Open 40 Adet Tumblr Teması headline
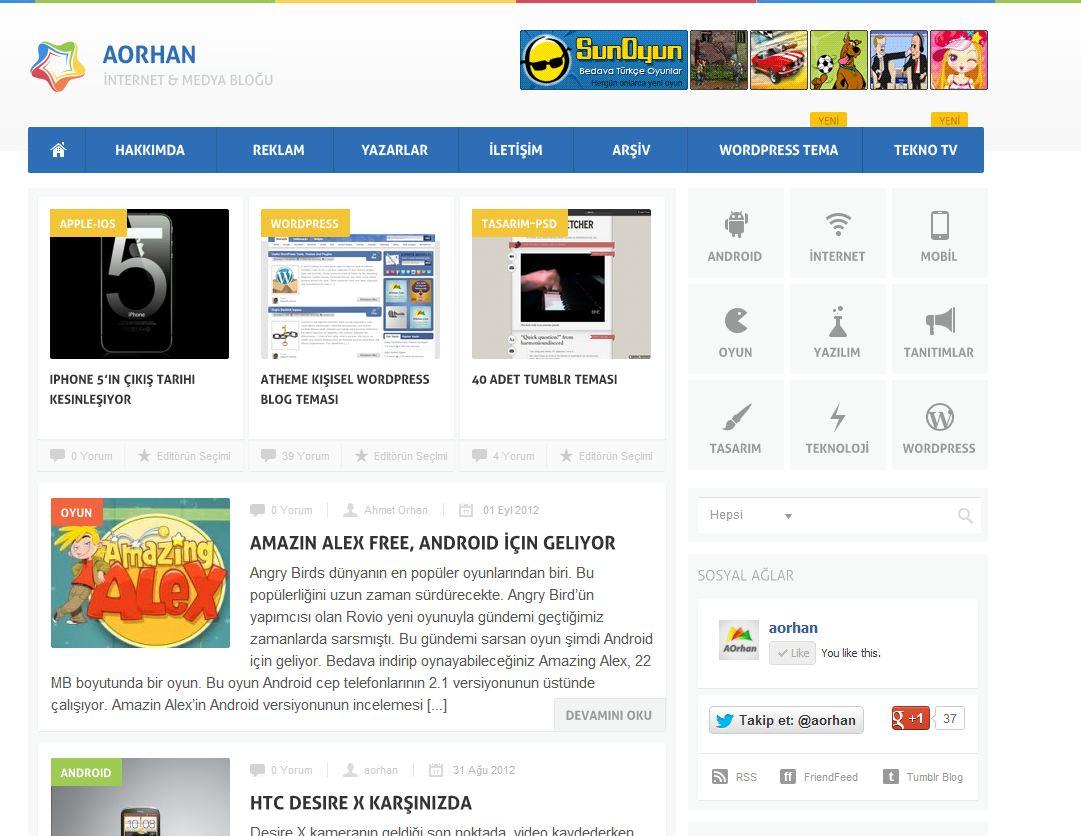This screenshot has width=1081, height=836. point(544,379)
